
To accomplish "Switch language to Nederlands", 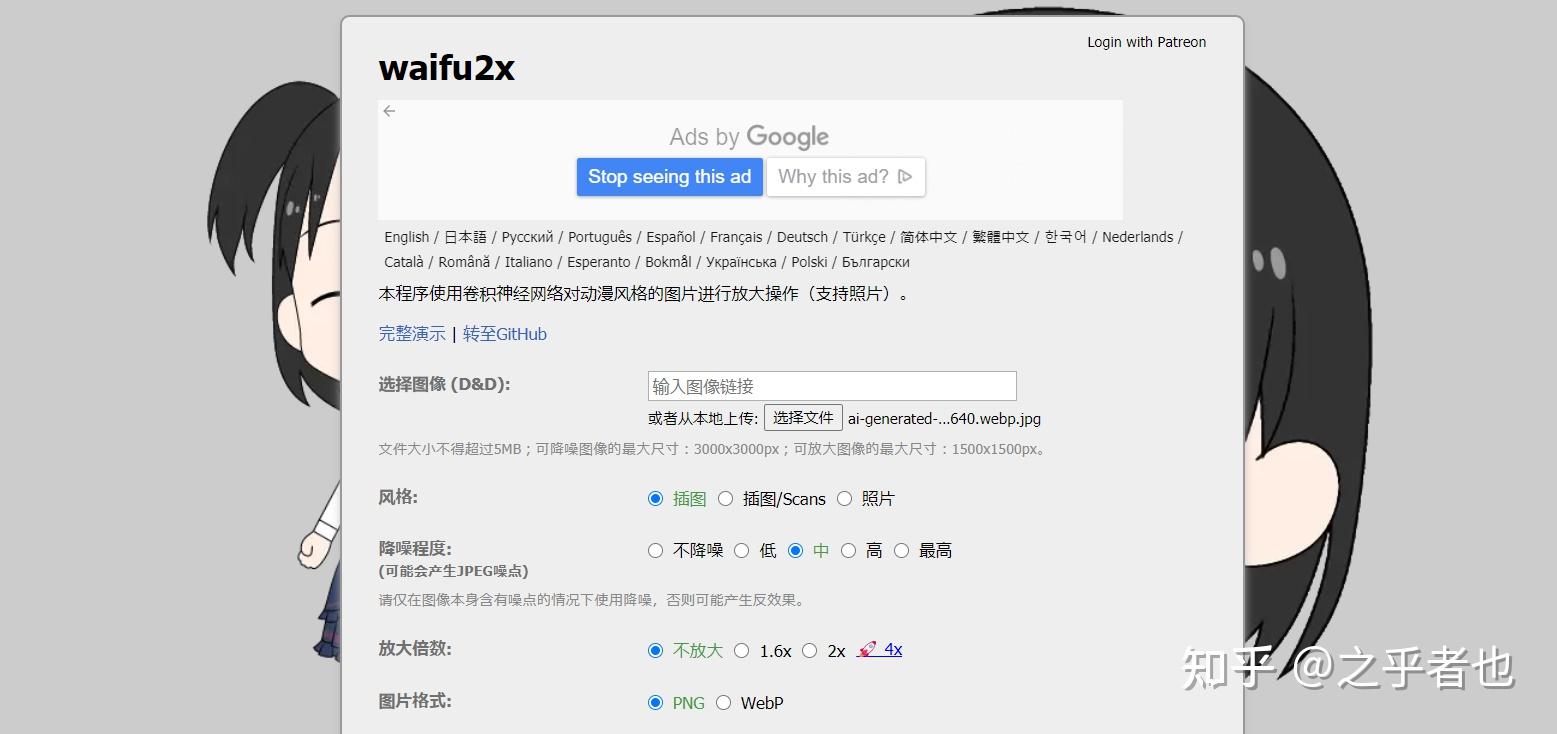I will (1137, 237).
